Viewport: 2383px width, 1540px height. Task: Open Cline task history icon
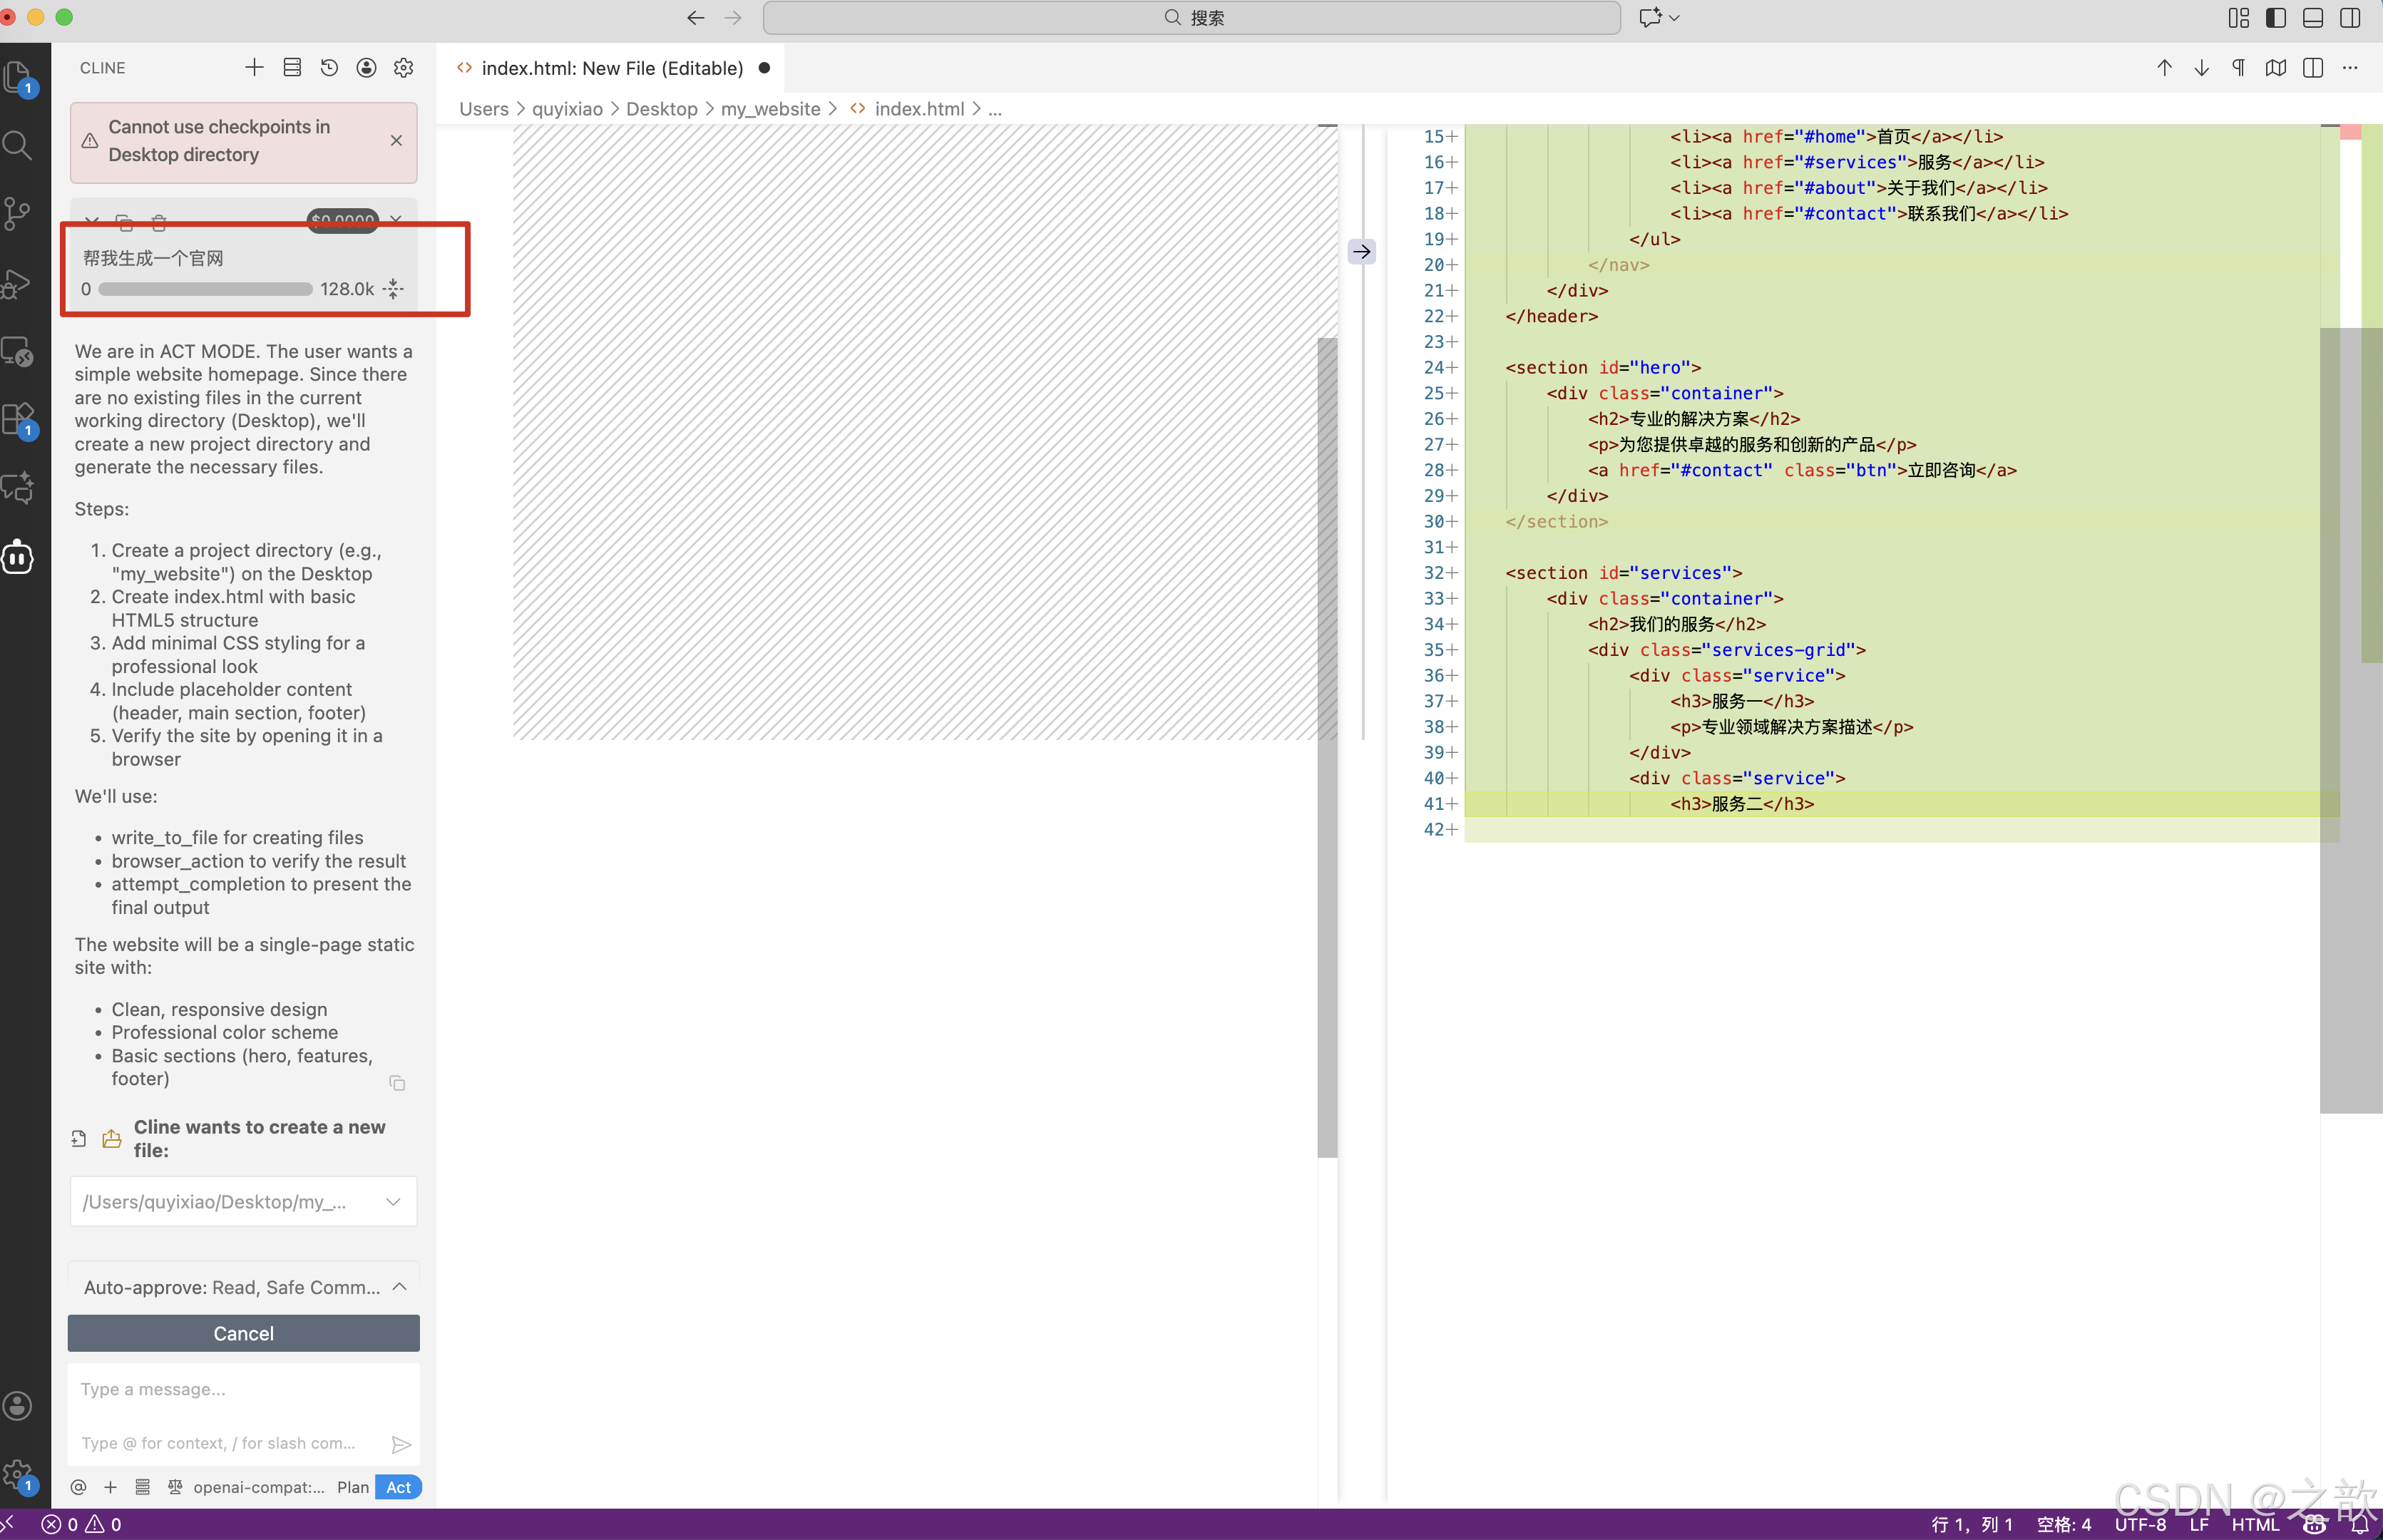pos(329,67)
